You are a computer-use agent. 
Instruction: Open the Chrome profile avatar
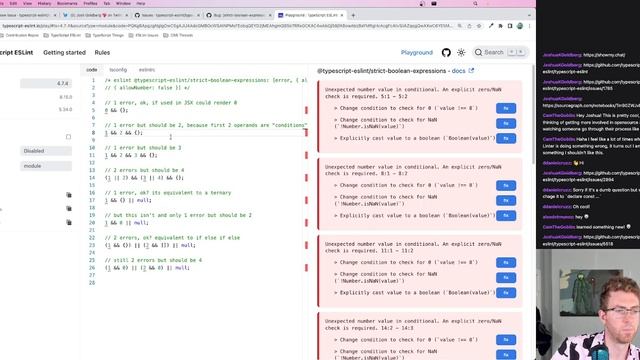[520, 26]
